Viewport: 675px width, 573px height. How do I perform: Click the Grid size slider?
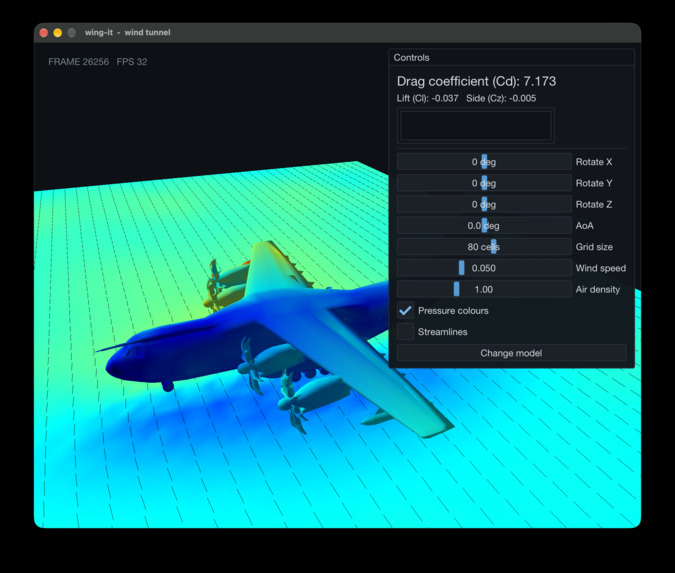(x=484, y=247)
